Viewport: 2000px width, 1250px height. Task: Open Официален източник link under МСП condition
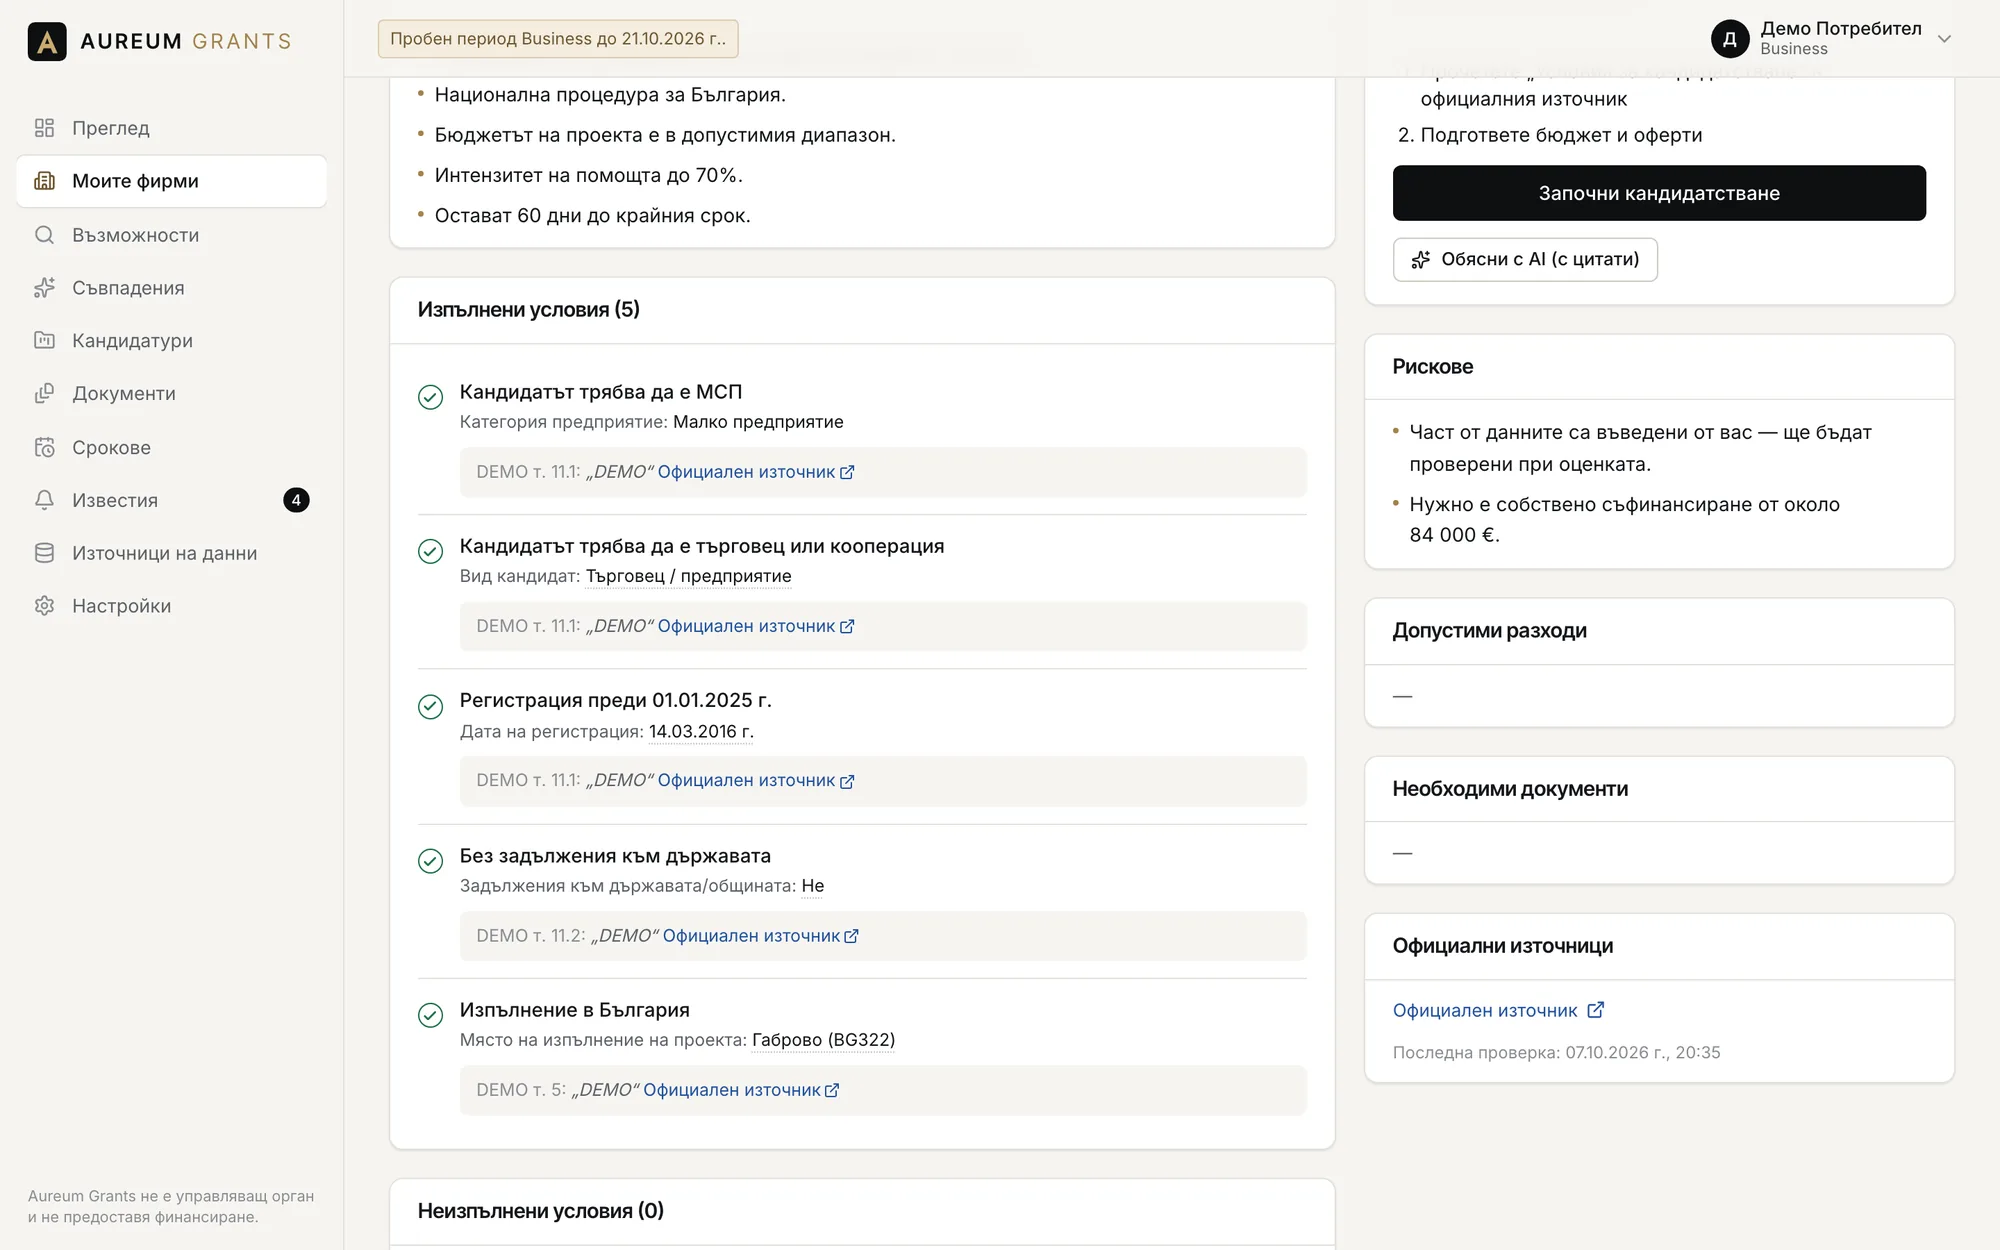pyautogui.click(x=756, y=472)
